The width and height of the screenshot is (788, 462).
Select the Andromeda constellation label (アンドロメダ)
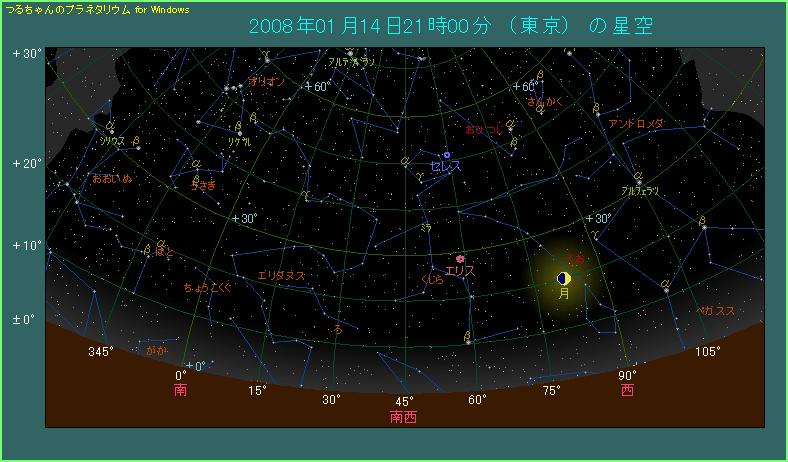636,123
